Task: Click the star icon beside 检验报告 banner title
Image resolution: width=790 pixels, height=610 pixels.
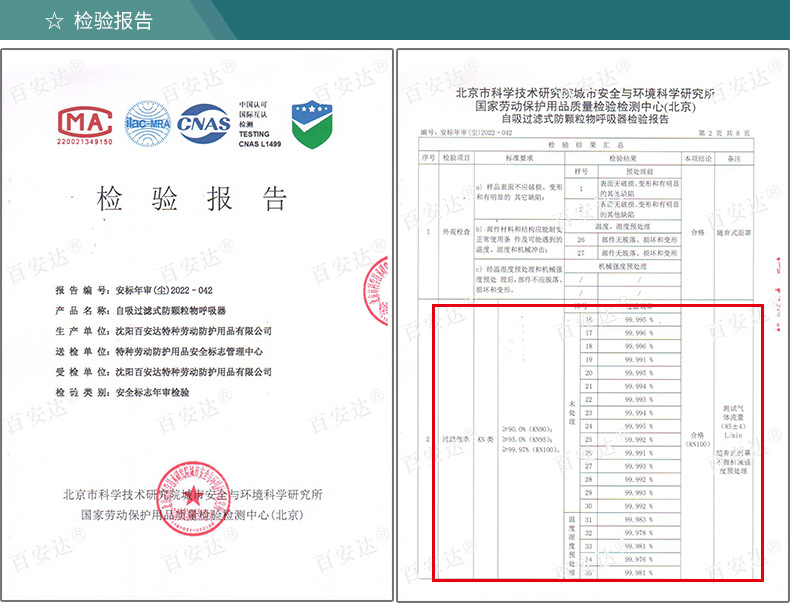Action: [x=54, y=21]
